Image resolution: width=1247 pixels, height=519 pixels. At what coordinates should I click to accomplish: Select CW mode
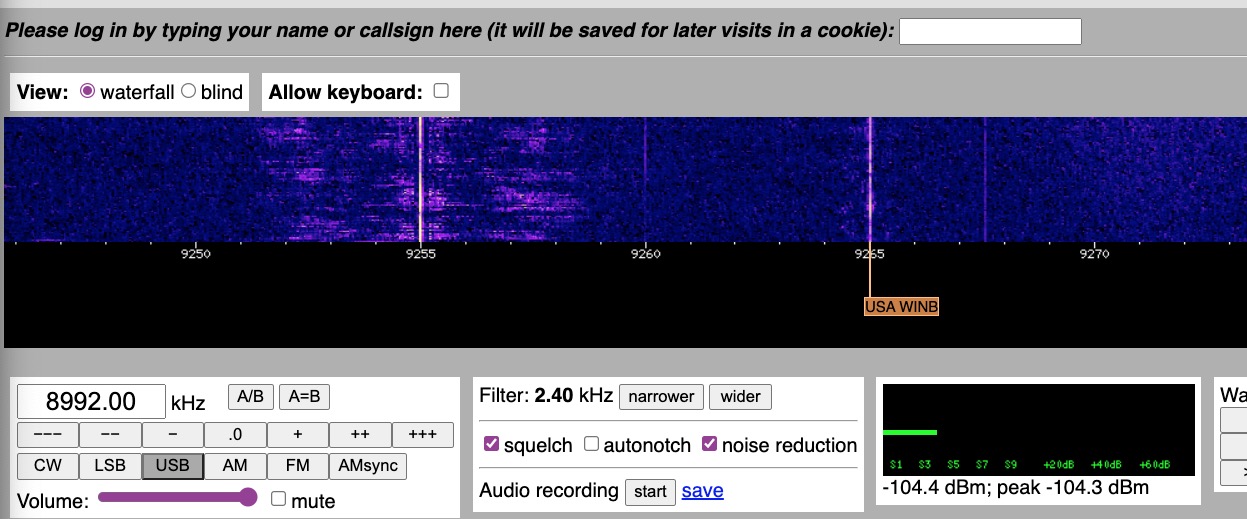(x=48, y=466)
